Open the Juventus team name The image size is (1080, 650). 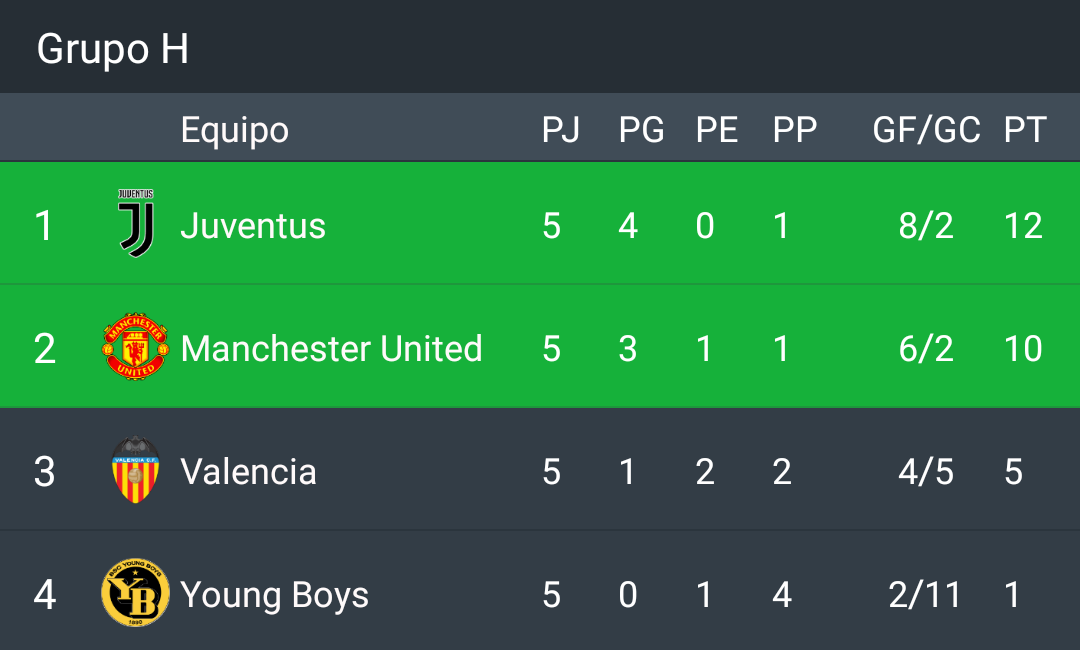click(253, 226)
